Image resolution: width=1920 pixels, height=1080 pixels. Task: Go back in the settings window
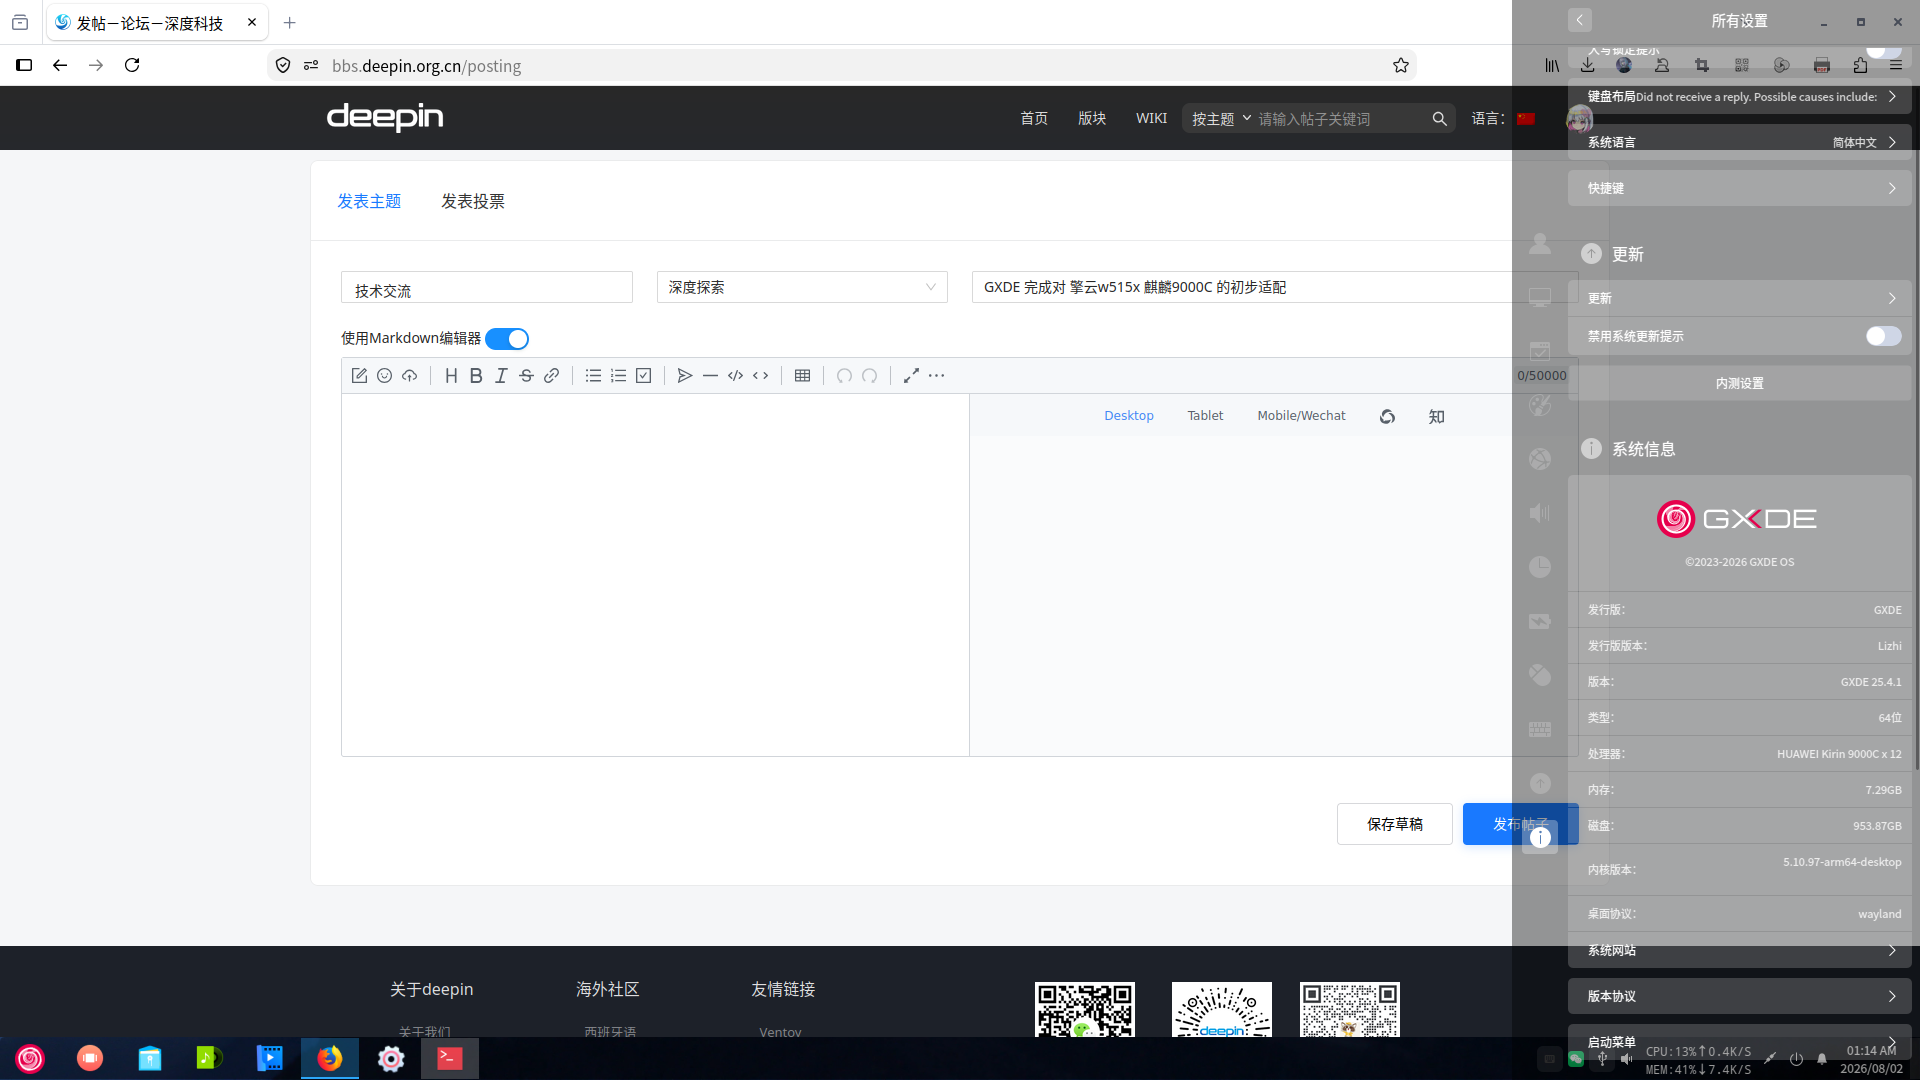(1580, 20)
